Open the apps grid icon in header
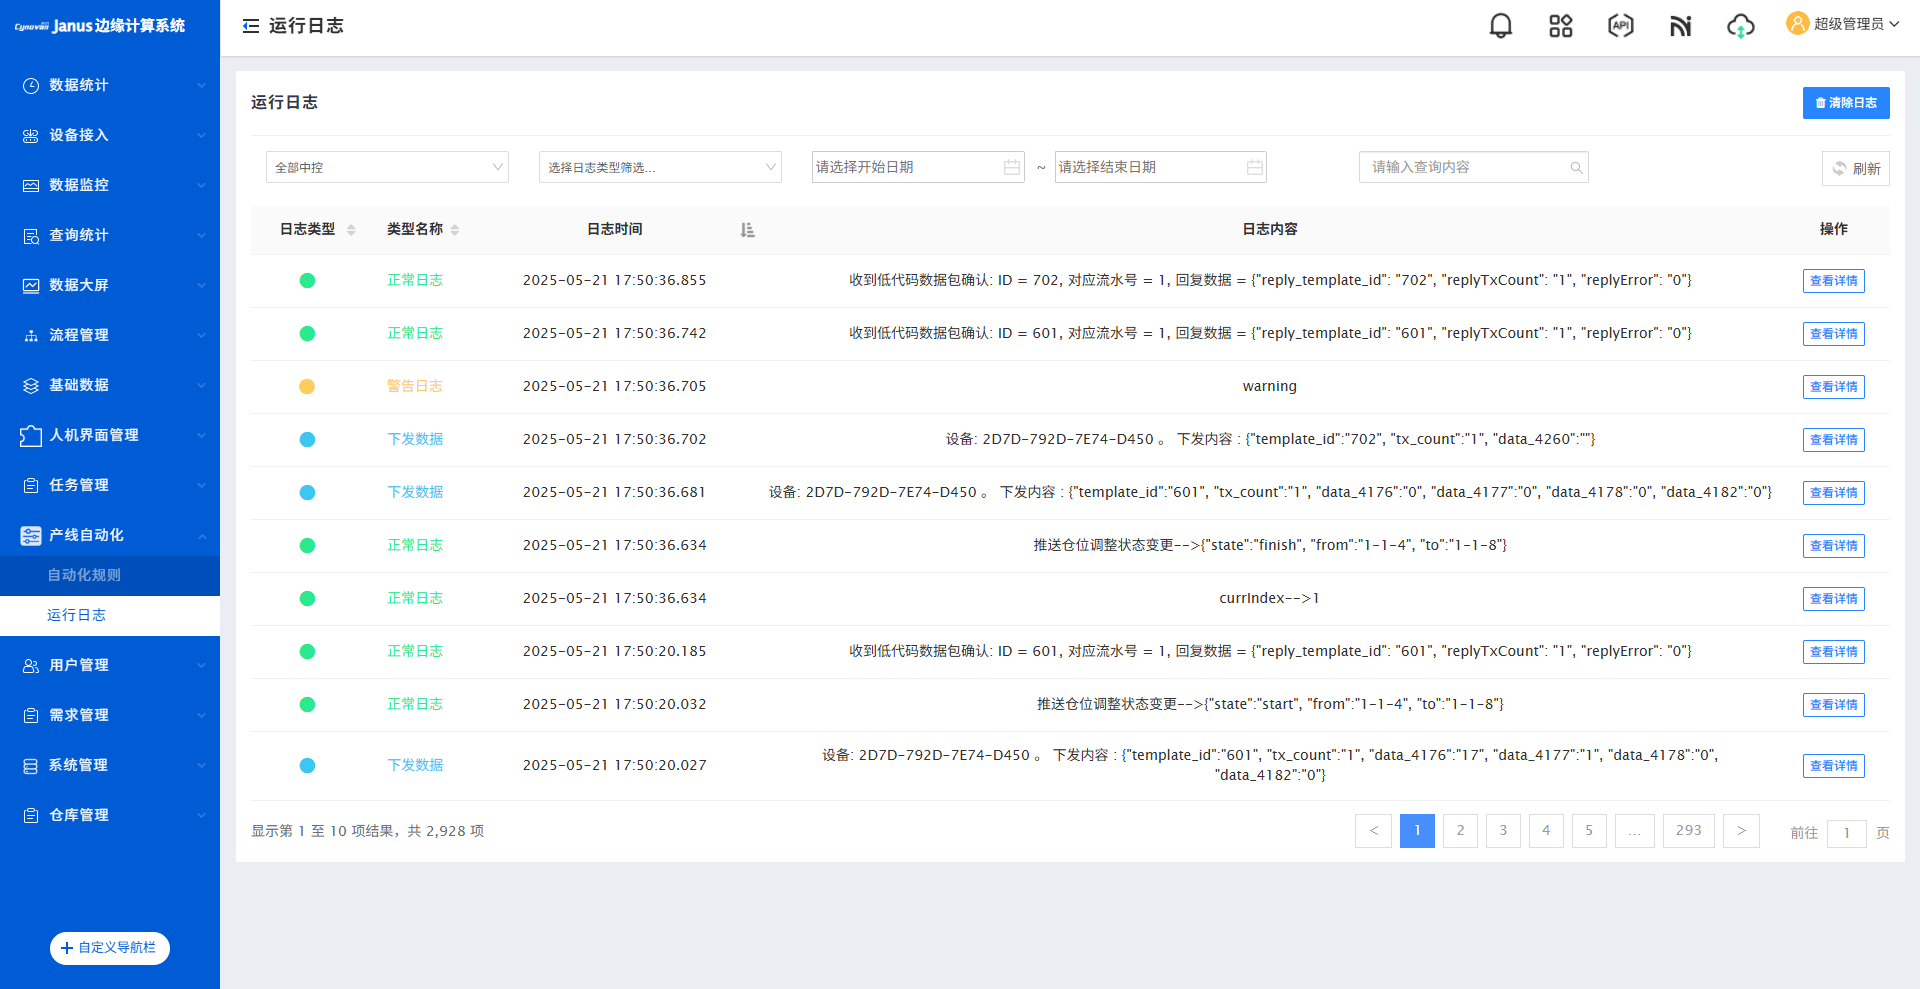1920x989 pixels. pyautogui.click(x=1560, y=26)
